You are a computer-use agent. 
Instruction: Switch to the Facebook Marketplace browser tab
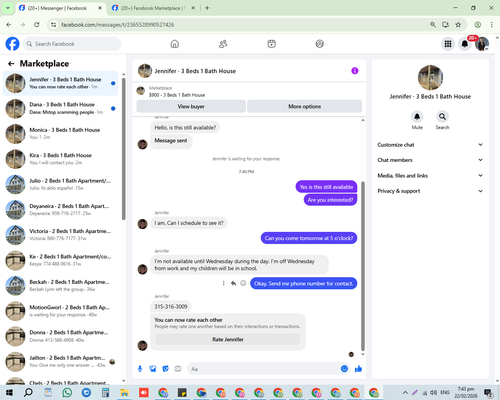153,8
